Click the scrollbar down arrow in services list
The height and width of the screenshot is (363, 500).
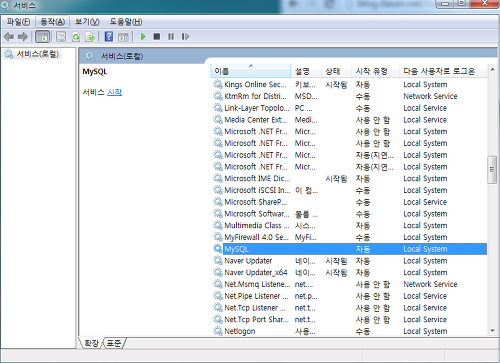coord(492,330)
